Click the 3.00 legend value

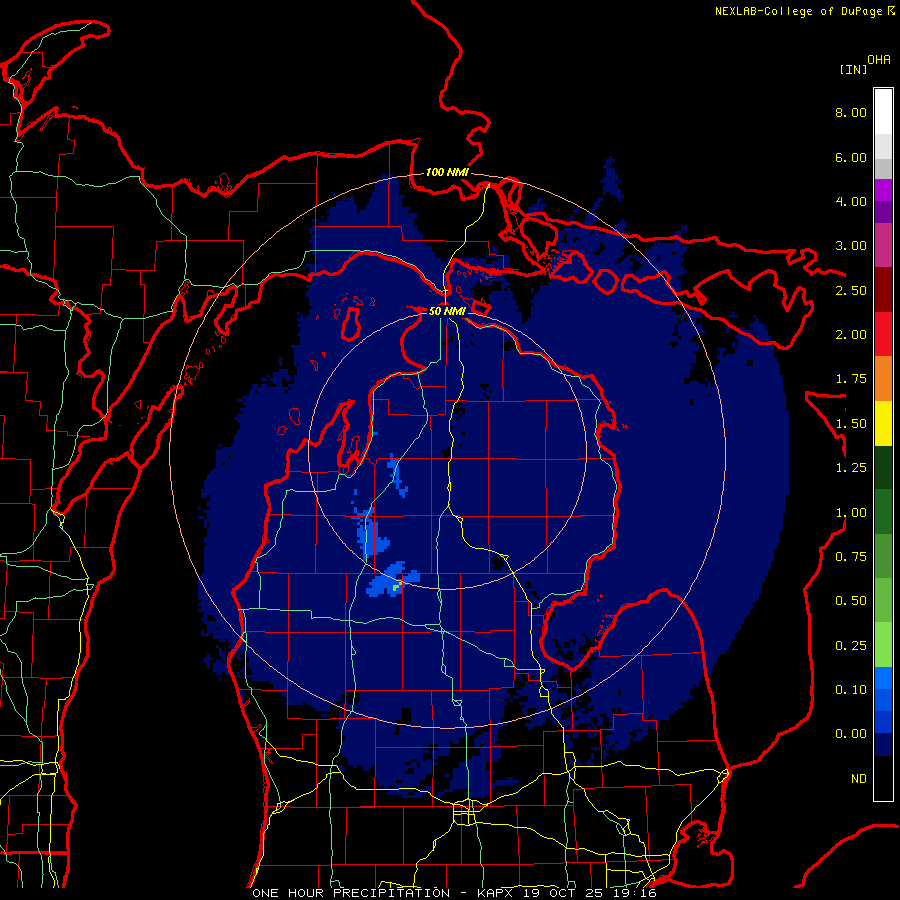(851, 246)
